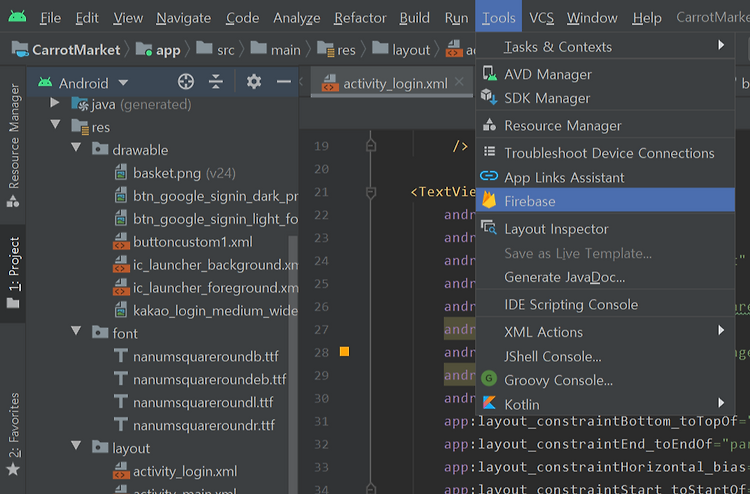Viewport: 750px width, 494px height.
Task: Click the Troubleshoot Device Connections list icon
Action: pos(489,152)
